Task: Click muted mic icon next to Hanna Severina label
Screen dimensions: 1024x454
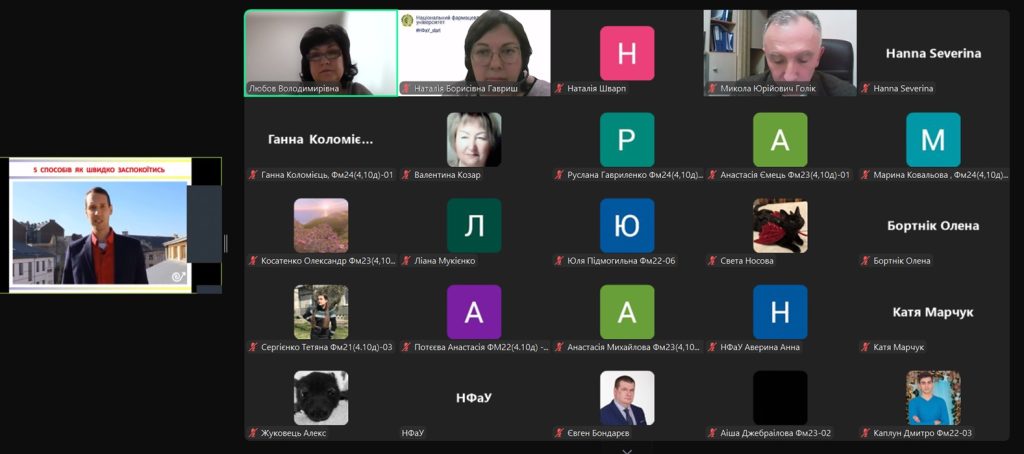Action: (865, 88)
